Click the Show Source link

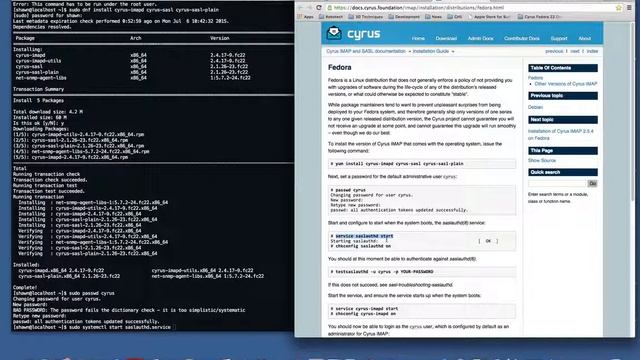point(542,160)
